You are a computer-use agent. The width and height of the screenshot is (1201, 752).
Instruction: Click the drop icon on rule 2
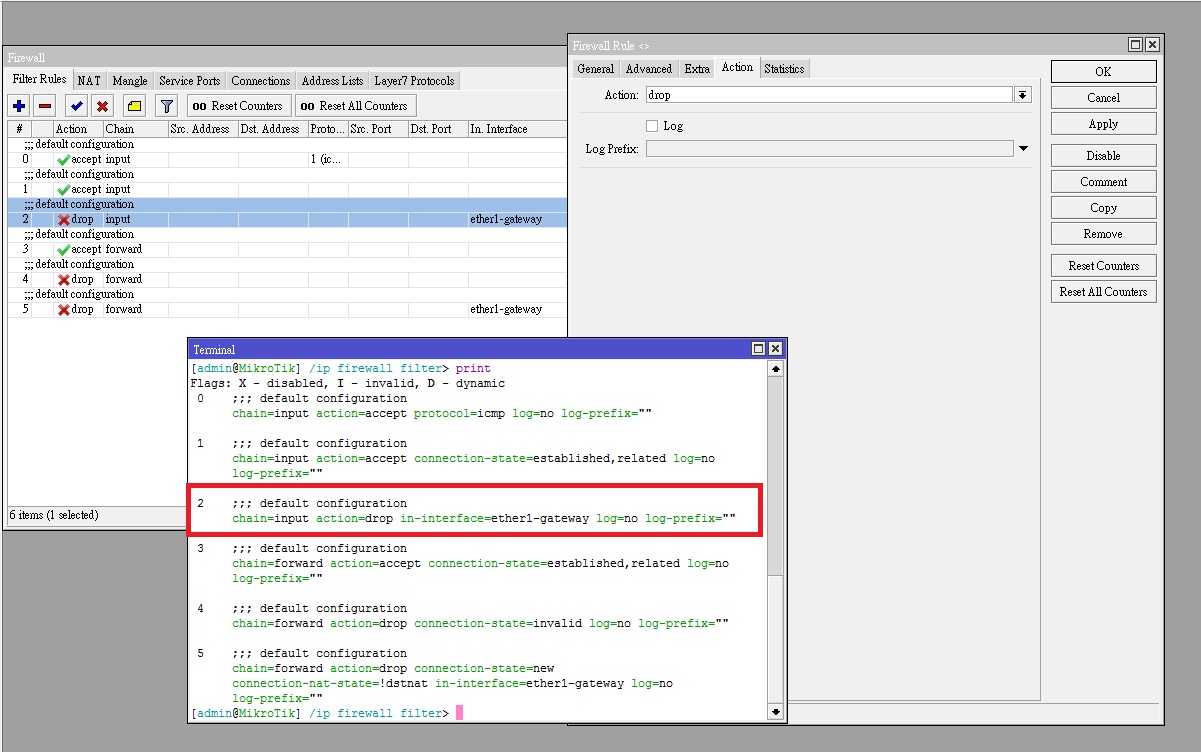click(63, 220)
